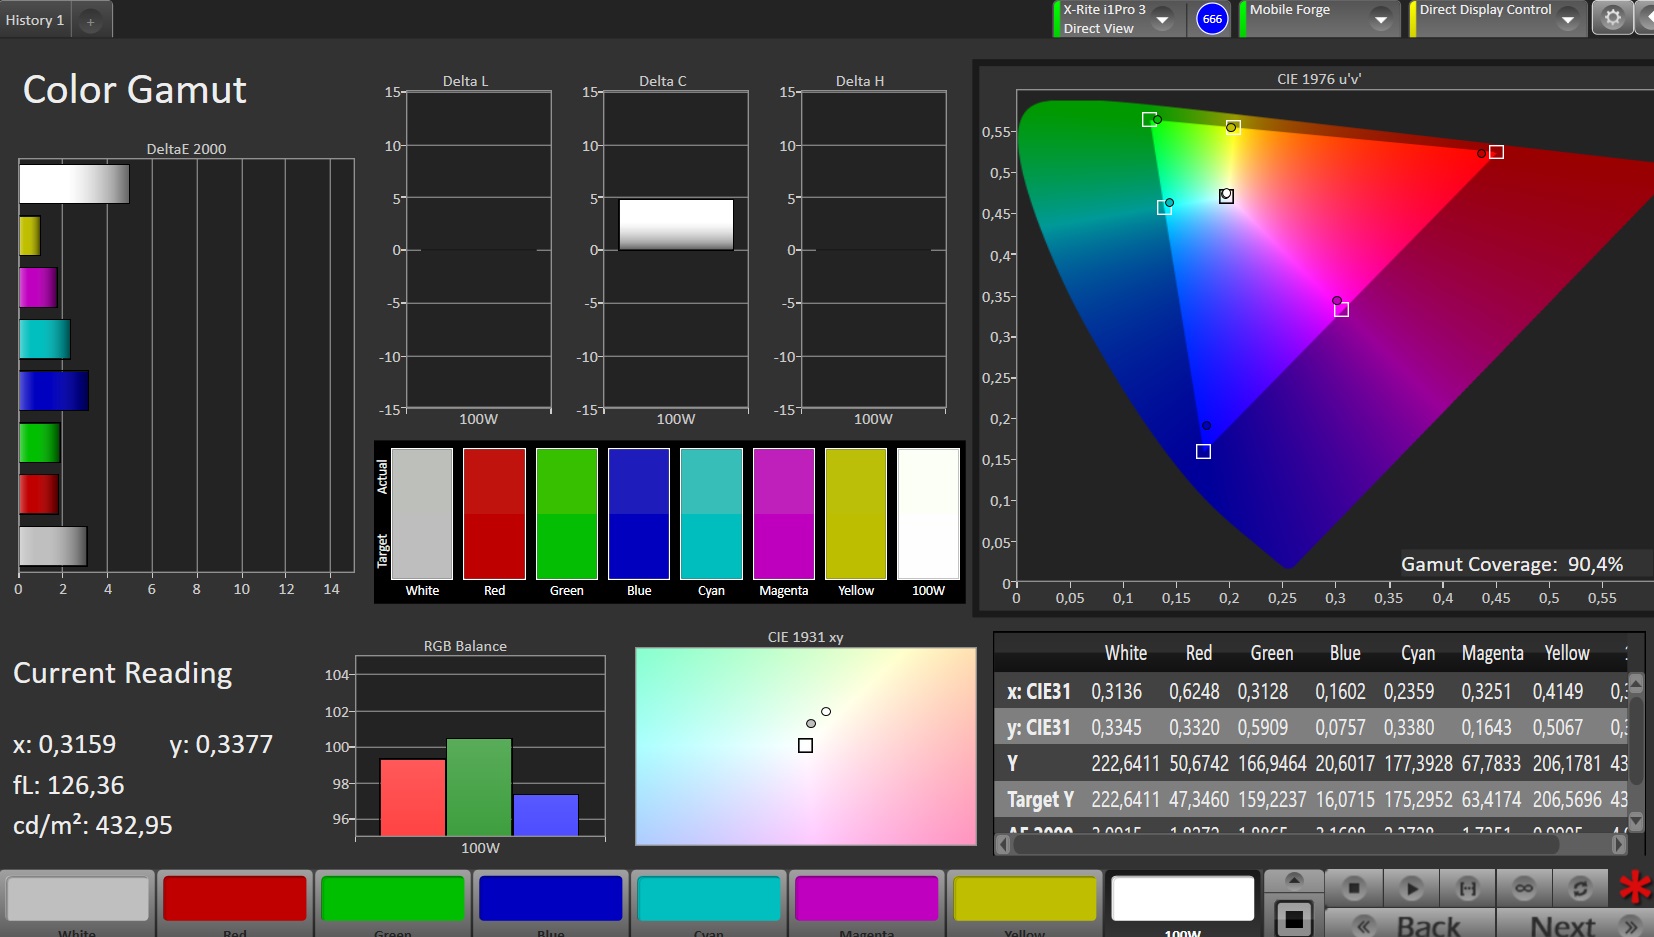Click the blue 666 meter indicator

[1212, 19]
